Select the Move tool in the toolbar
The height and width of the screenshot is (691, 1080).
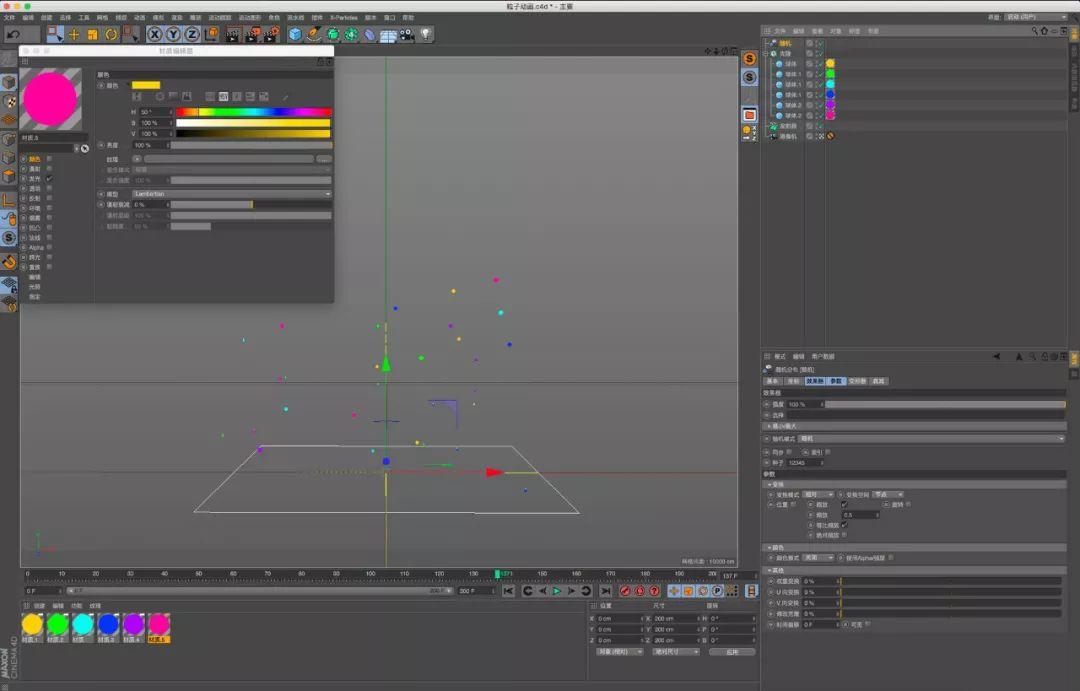pyautogui.click(x=74, y=34)
